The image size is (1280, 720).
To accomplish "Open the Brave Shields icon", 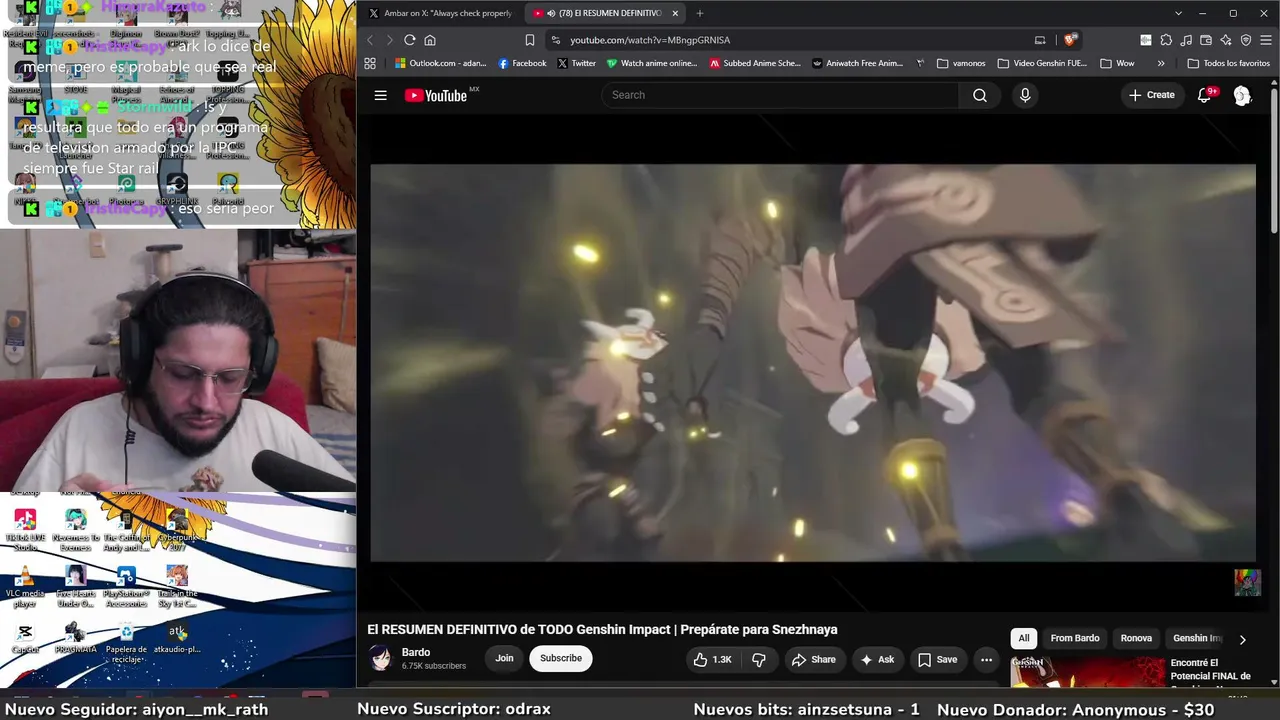I will pyautogui.click(x=1070, y=40).
